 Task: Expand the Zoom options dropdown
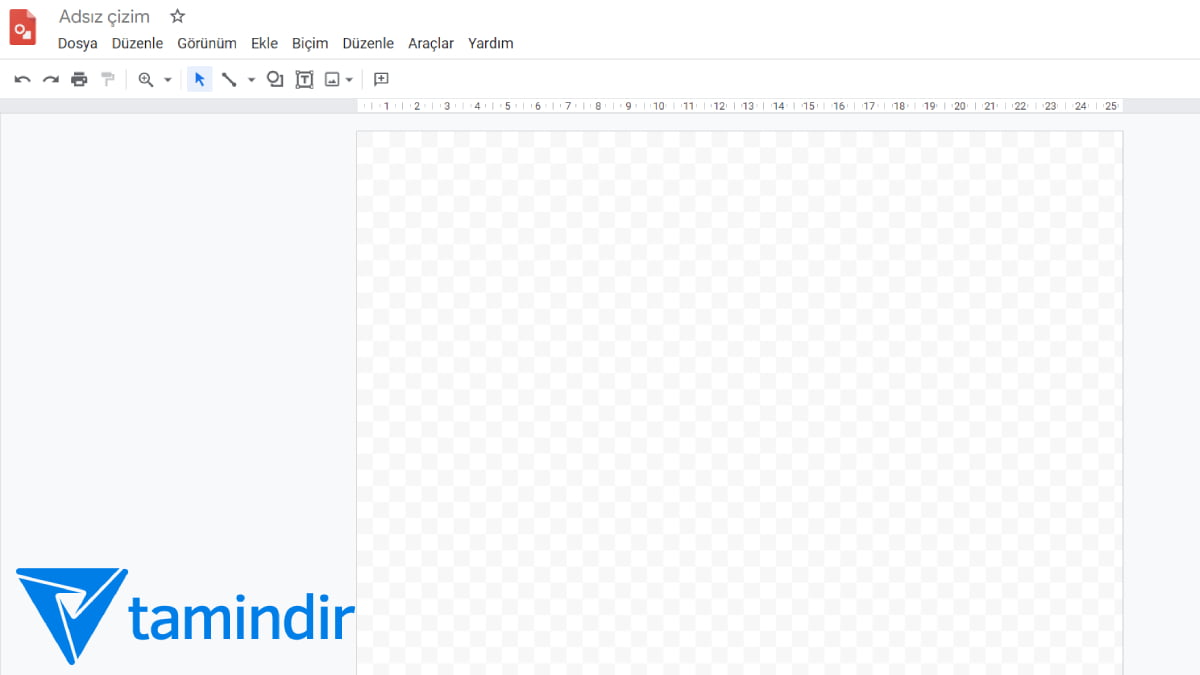(x=166, y=79)
